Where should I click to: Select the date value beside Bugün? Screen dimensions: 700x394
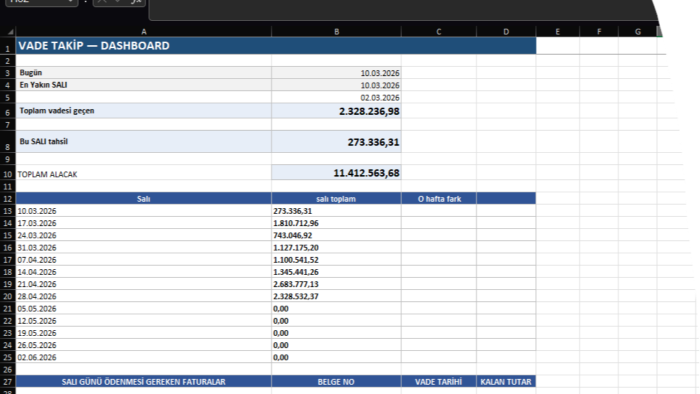[x=336, y=73]
